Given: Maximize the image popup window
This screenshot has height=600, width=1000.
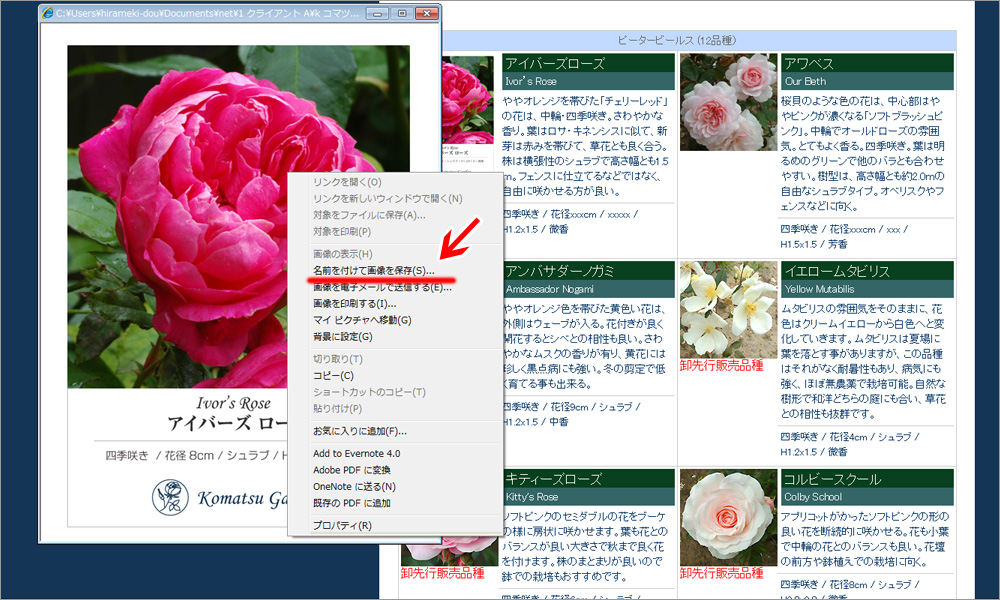Looking at the screenshot, I should [x=402, y=13].
